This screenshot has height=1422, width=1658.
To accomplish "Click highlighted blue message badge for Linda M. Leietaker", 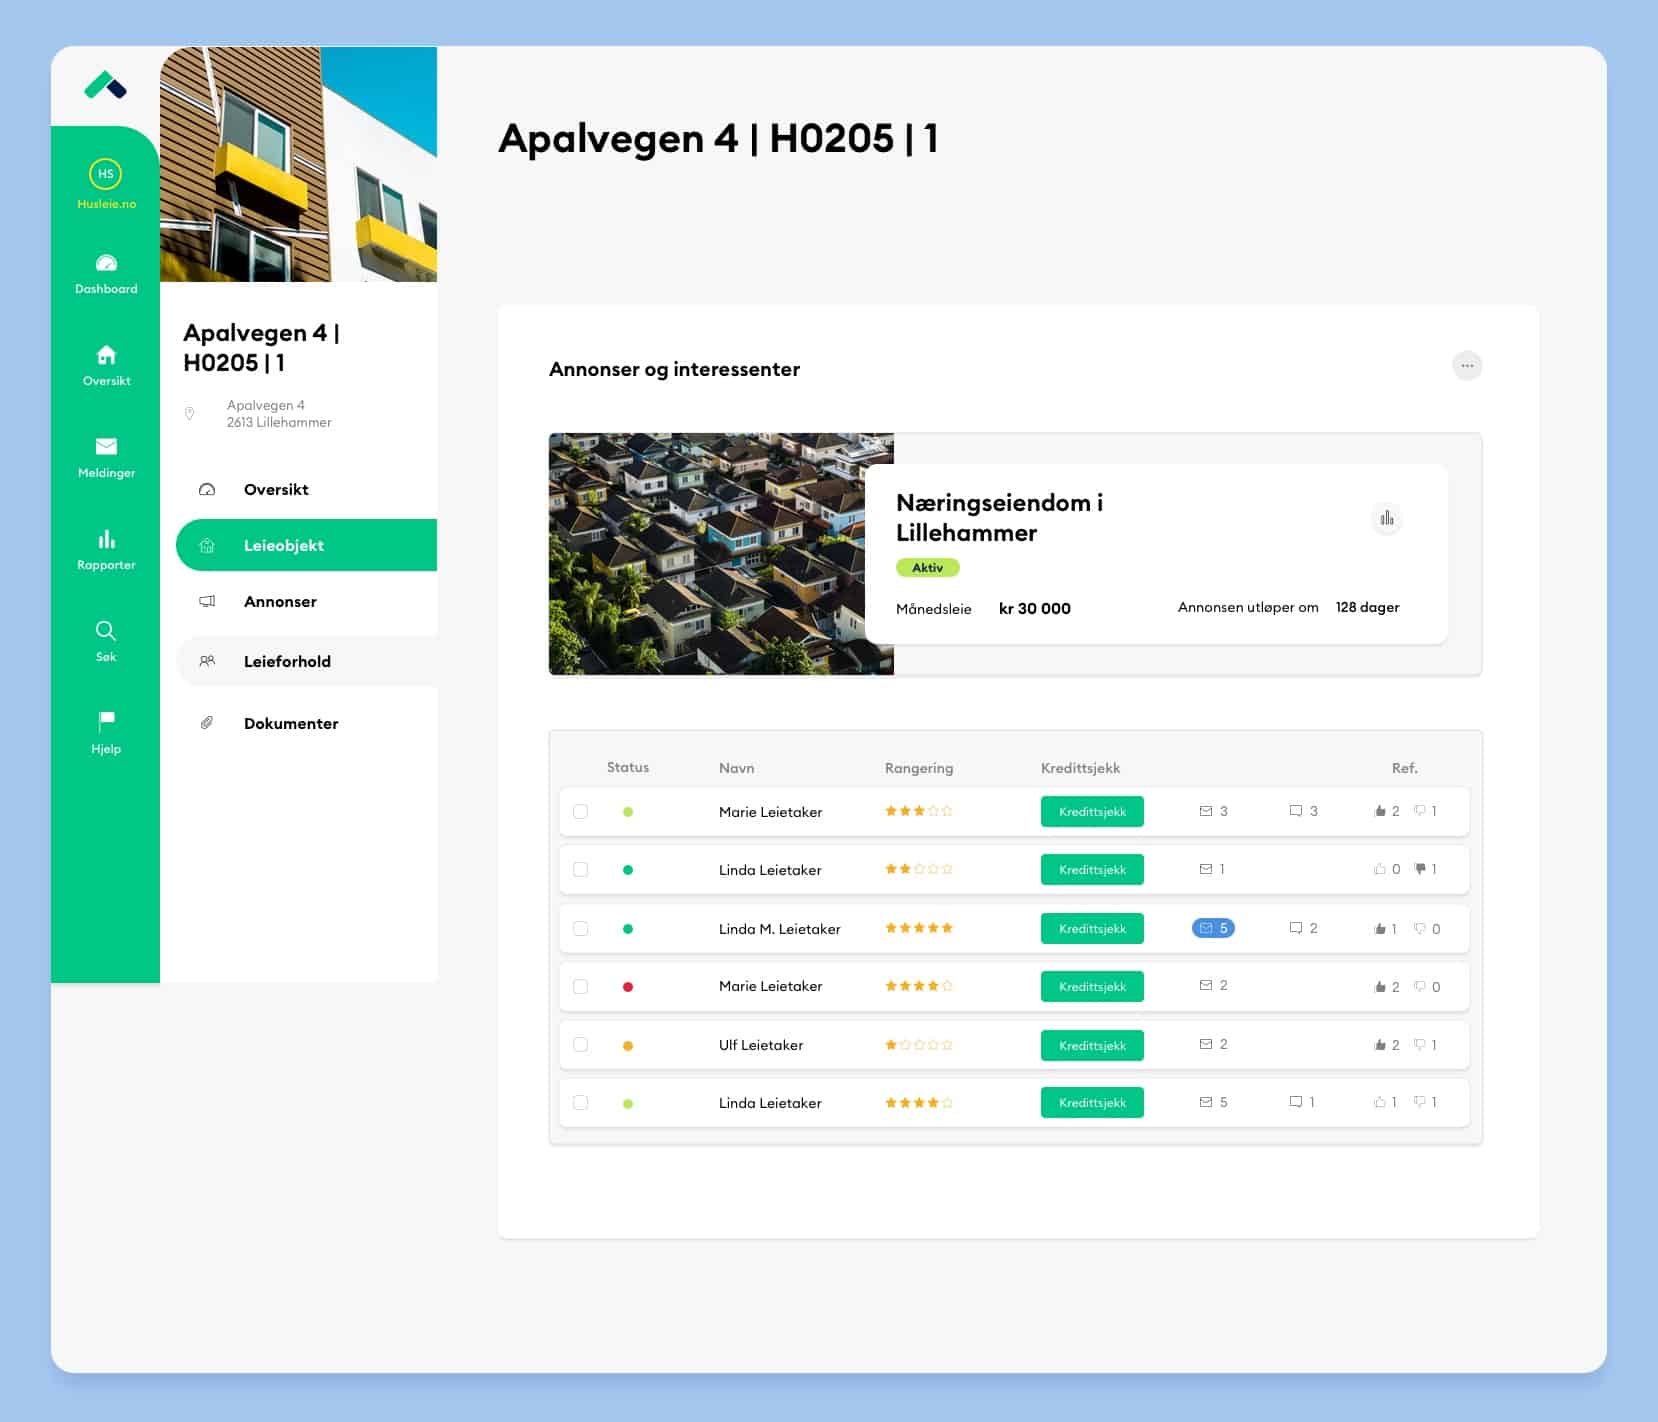I will [1213, 928].
